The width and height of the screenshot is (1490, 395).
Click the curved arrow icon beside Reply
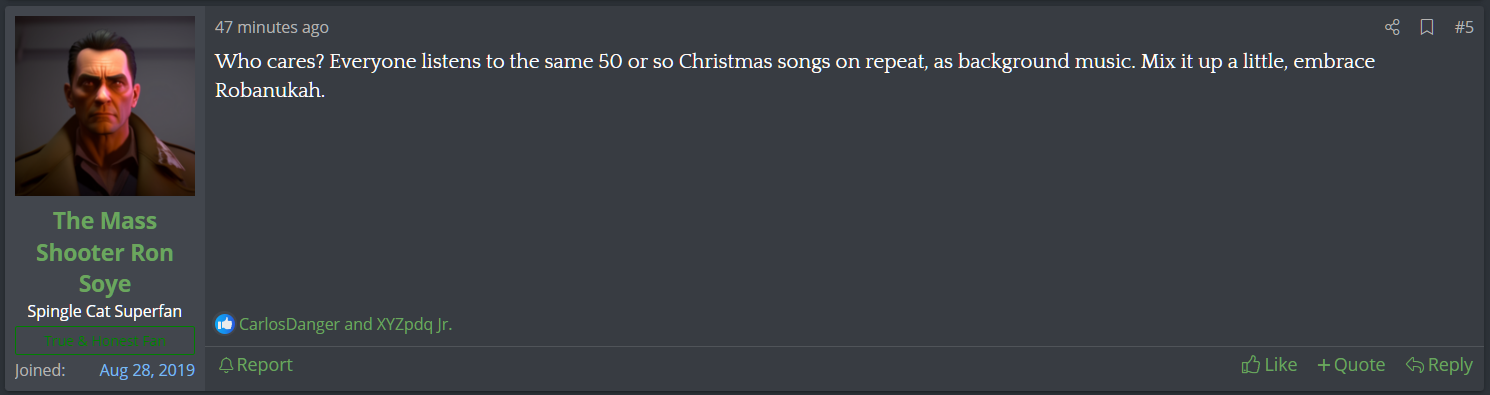[1414, 365]
